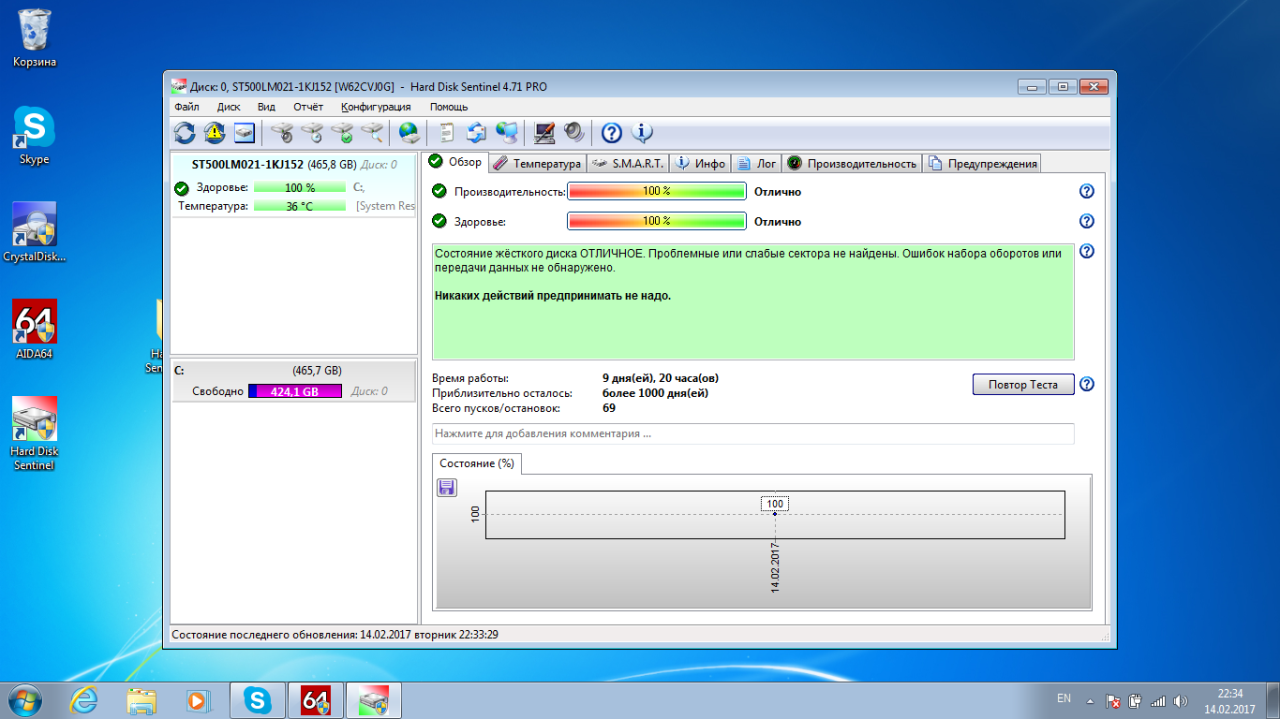Viewport: 1280px width, 719px height.
Task: Click the disk with stethoscope test icon
Action: point(283,132)
